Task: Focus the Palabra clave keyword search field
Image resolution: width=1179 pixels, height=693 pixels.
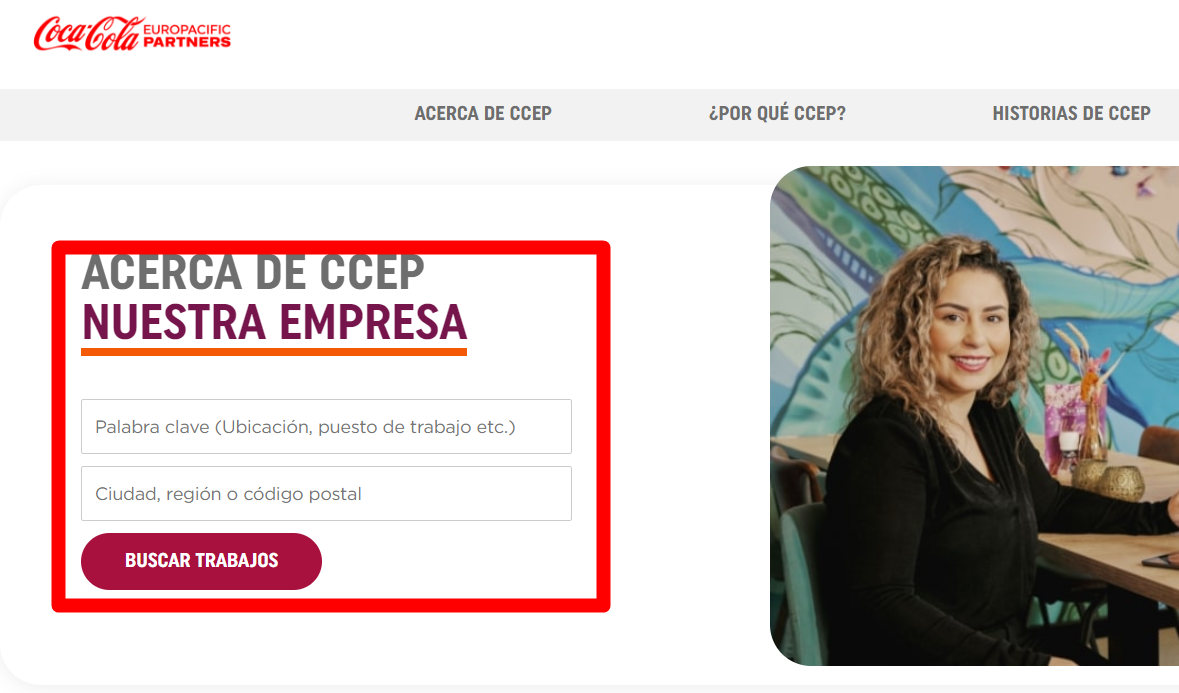Action: point(326,426)
